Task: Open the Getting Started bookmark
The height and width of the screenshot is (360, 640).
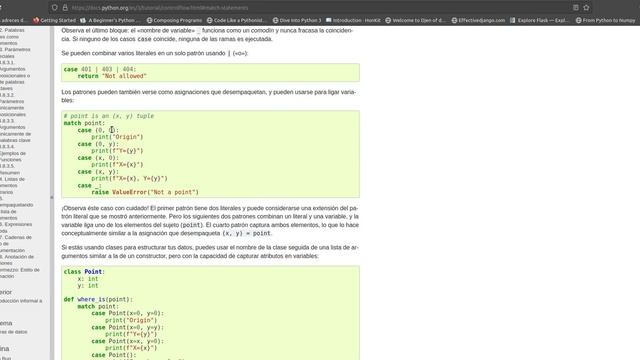Action: coord(54,20)
